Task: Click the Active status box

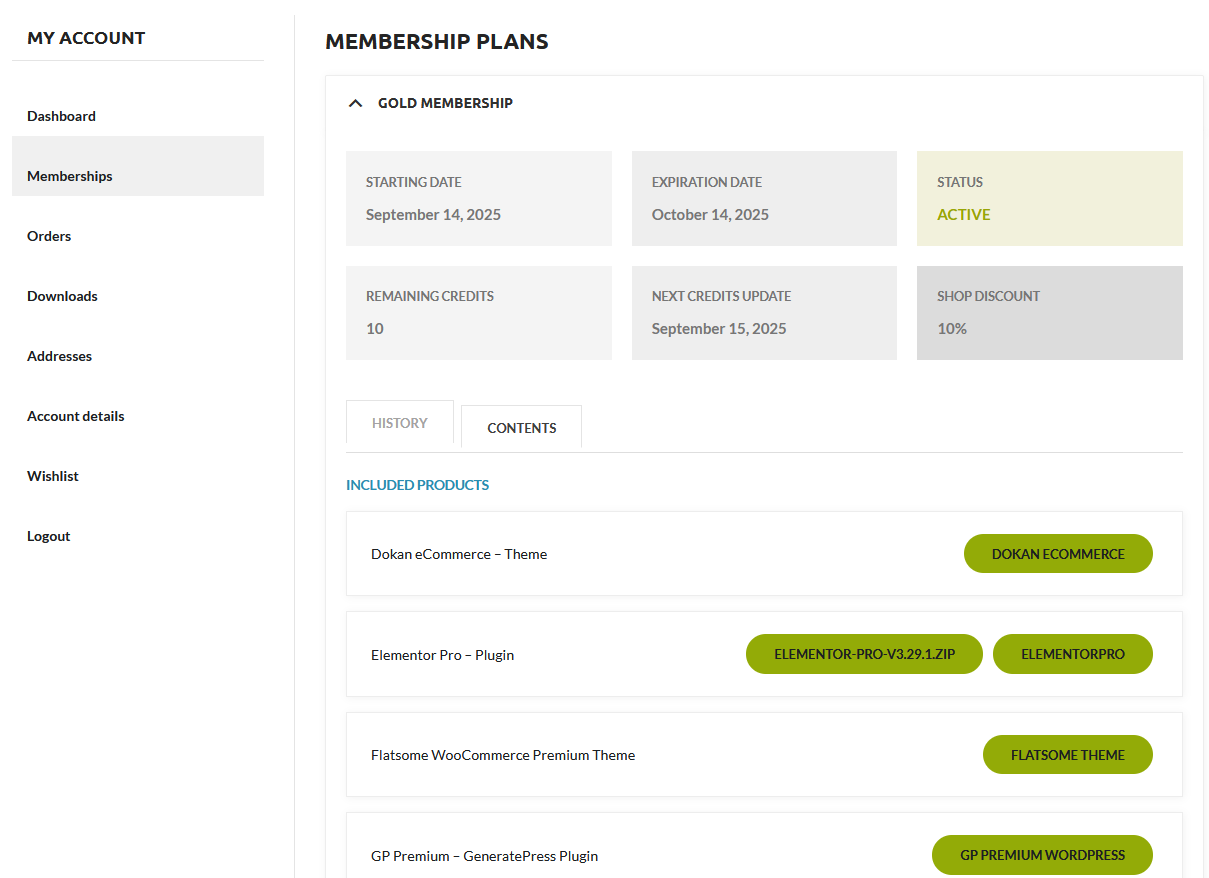Action: pyautogui.click(x=1049, y=198)
